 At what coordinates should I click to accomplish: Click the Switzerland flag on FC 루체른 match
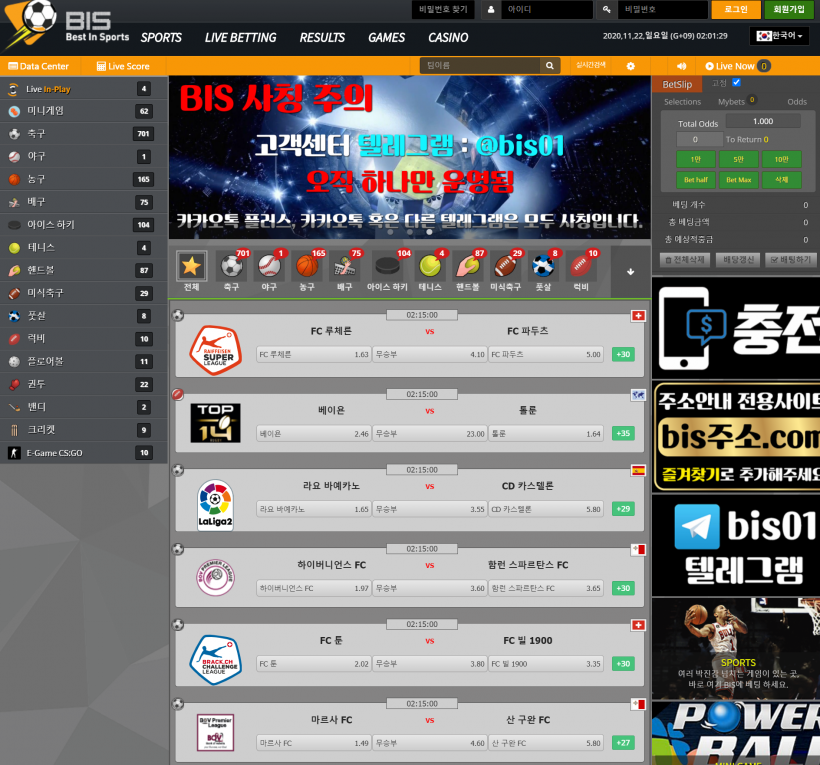(x=638, y=316)
